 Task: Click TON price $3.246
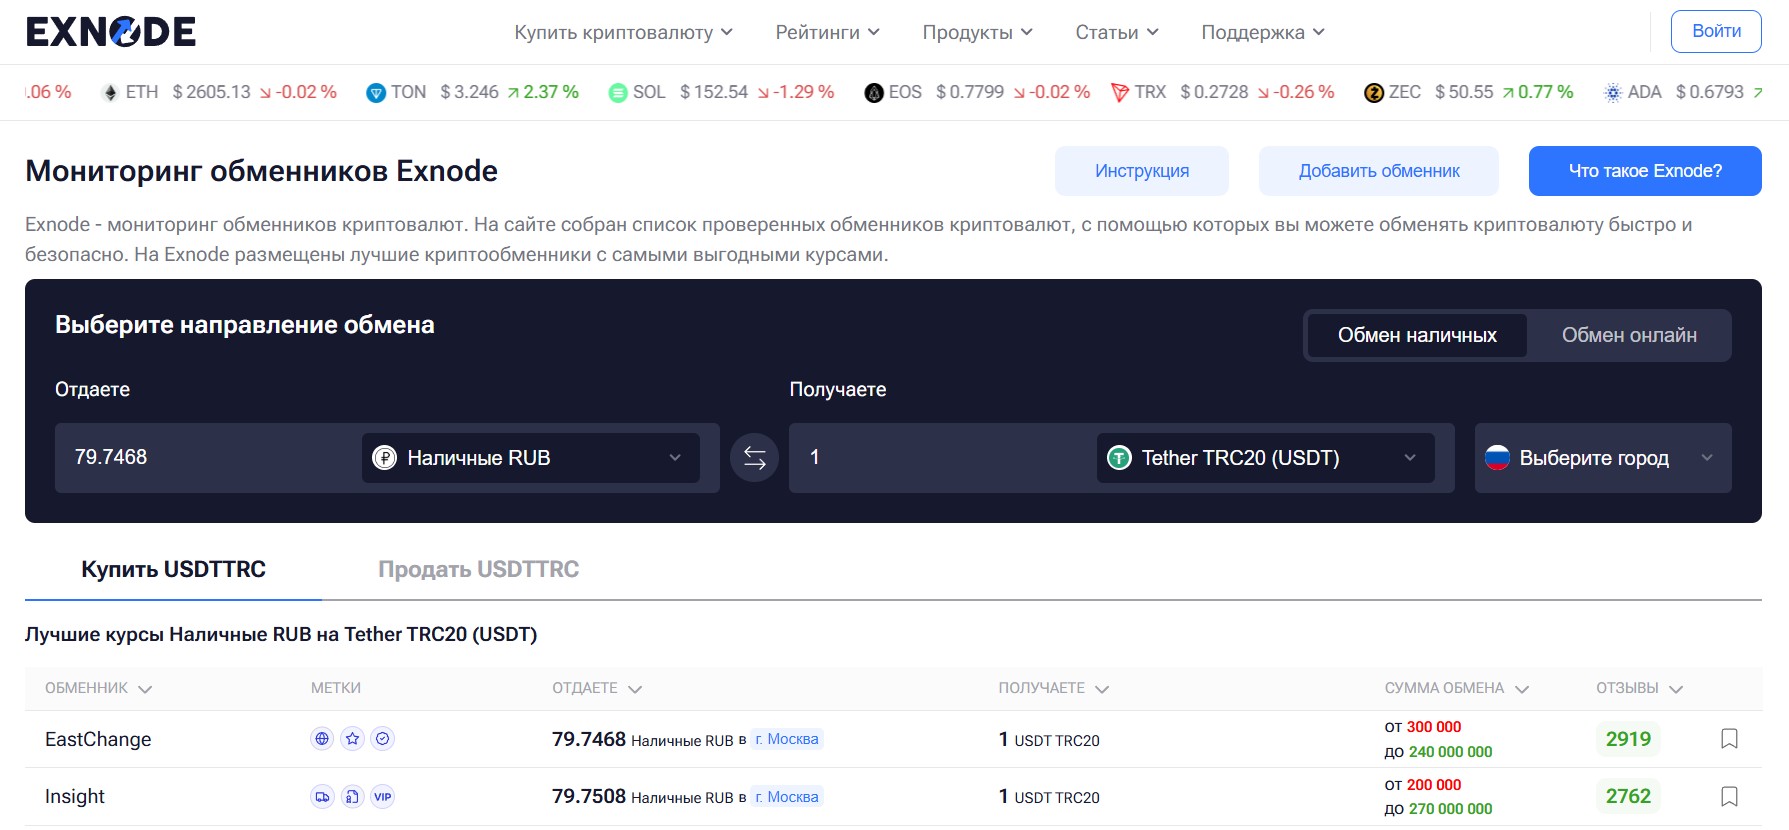pos(470,92)
